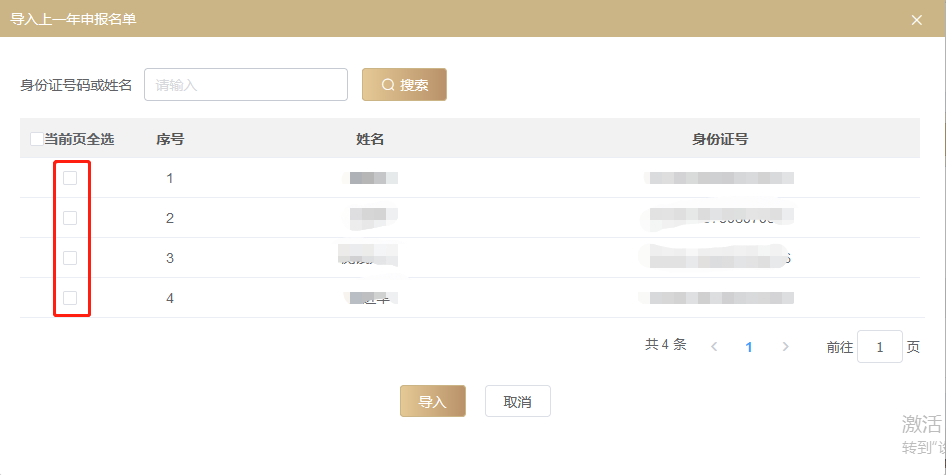Click the 序号 column header
946x475 pixels.
point(170,139)
